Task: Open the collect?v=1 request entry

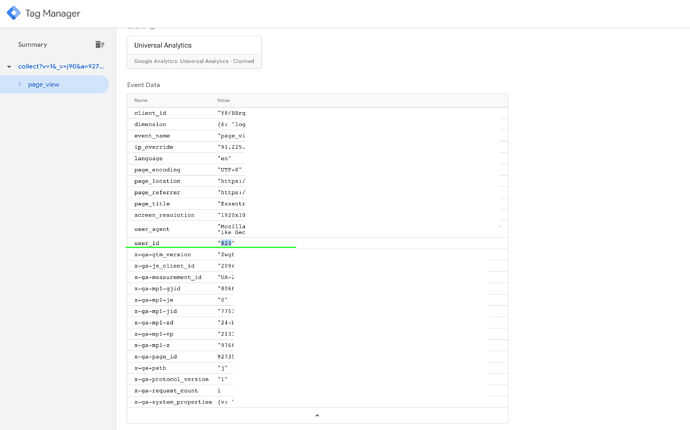Action: click(61, 66)
